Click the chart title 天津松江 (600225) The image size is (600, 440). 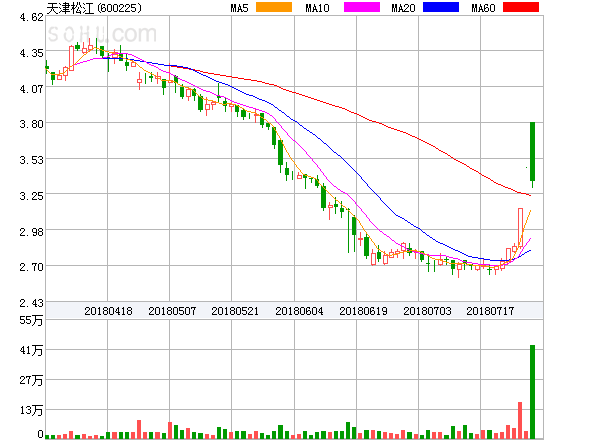click(94, 8)
